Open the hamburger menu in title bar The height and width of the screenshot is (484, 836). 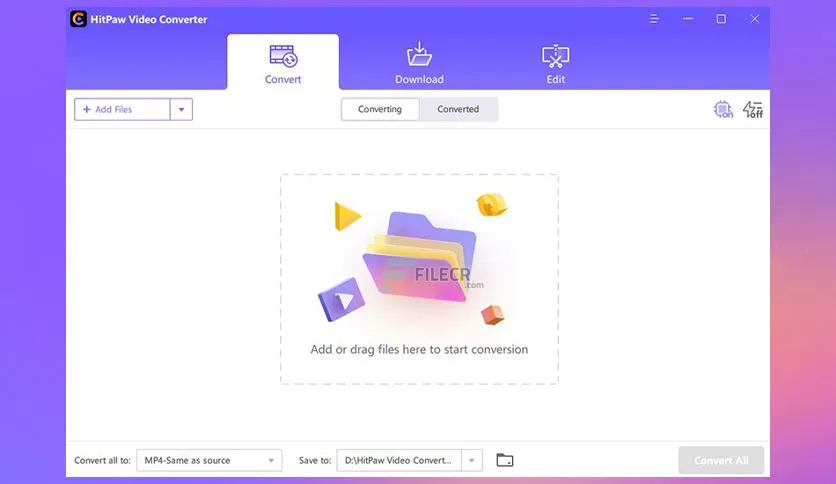[x=654, y=19]
